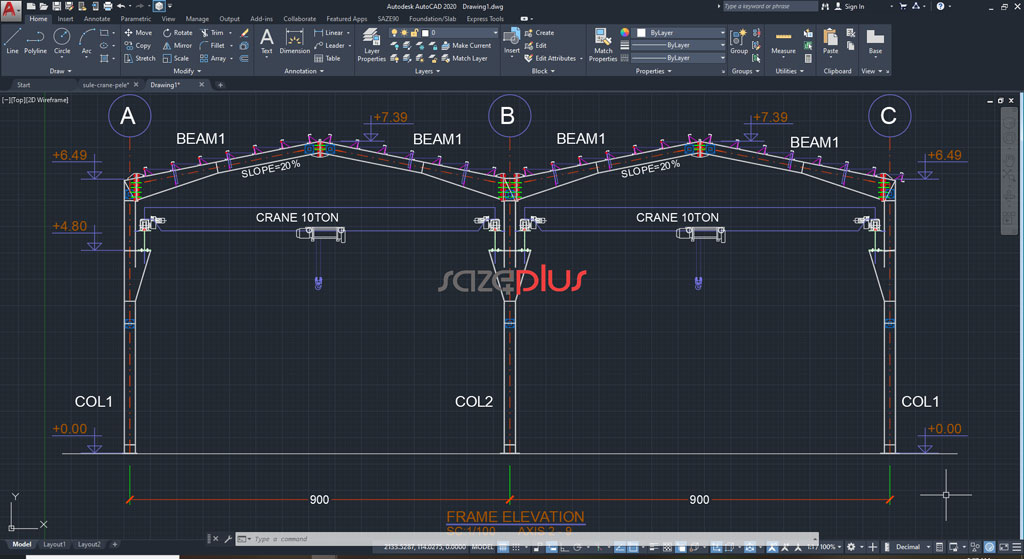
Task: Activate the Trim command
Action: point(212,33)
